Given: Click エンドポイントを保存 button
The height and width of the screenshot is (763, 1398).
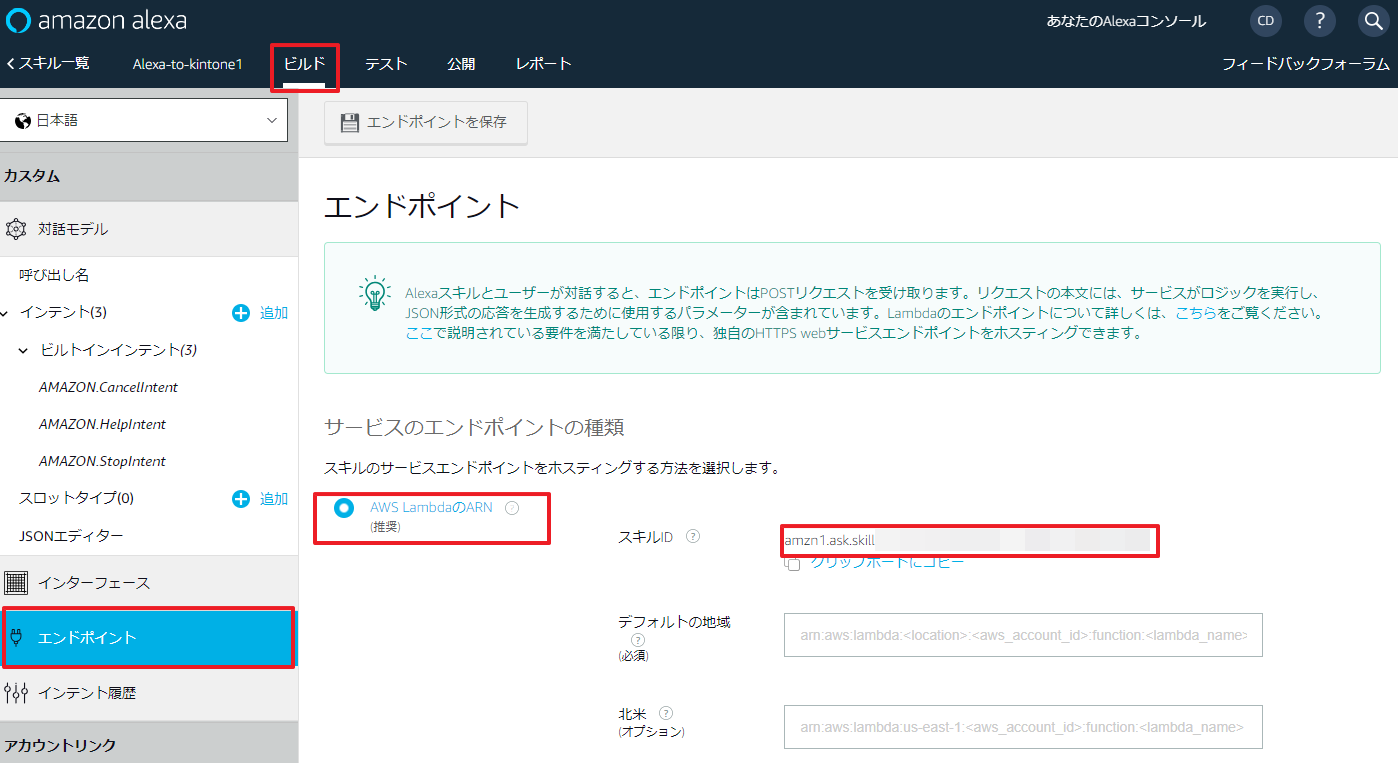Looking at the screenshot, I should point(426,122).
